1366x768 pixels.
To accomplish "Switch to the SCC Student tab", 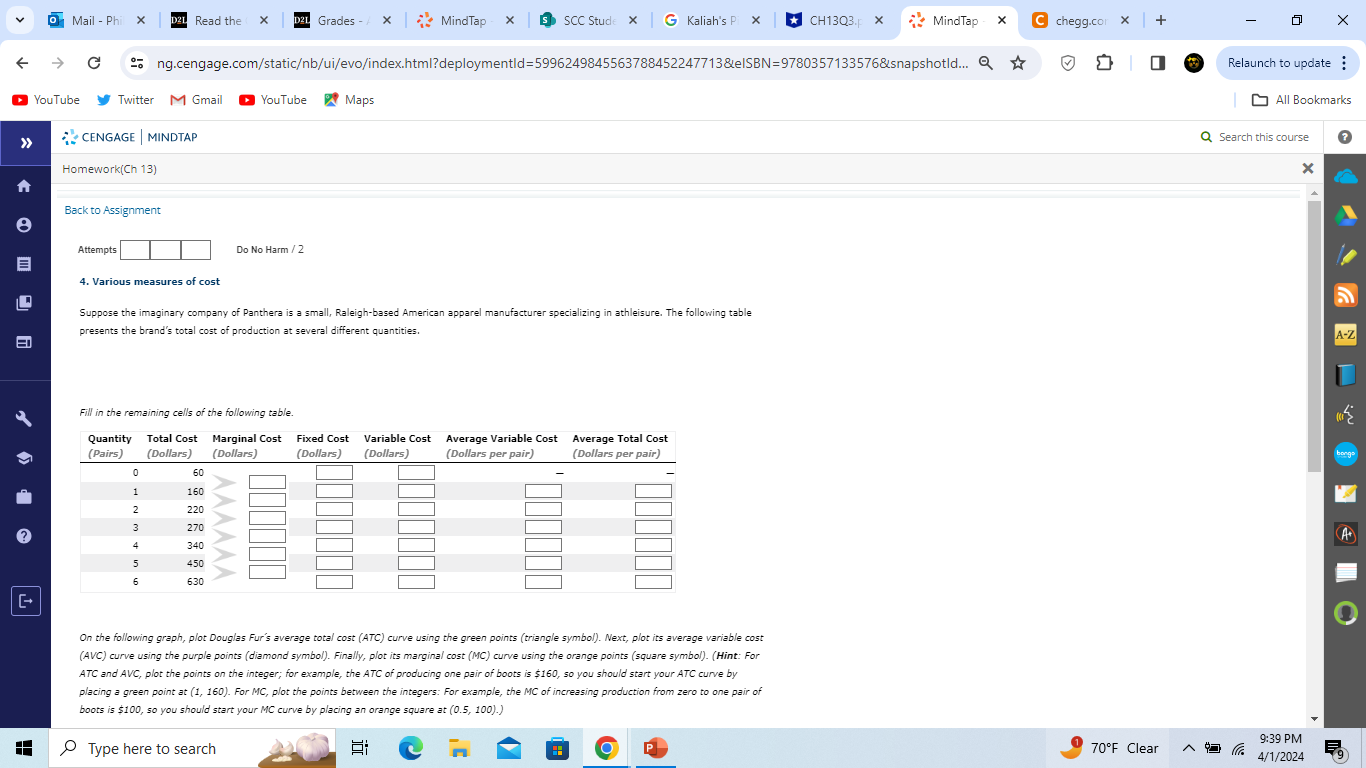I will [591, 20].
